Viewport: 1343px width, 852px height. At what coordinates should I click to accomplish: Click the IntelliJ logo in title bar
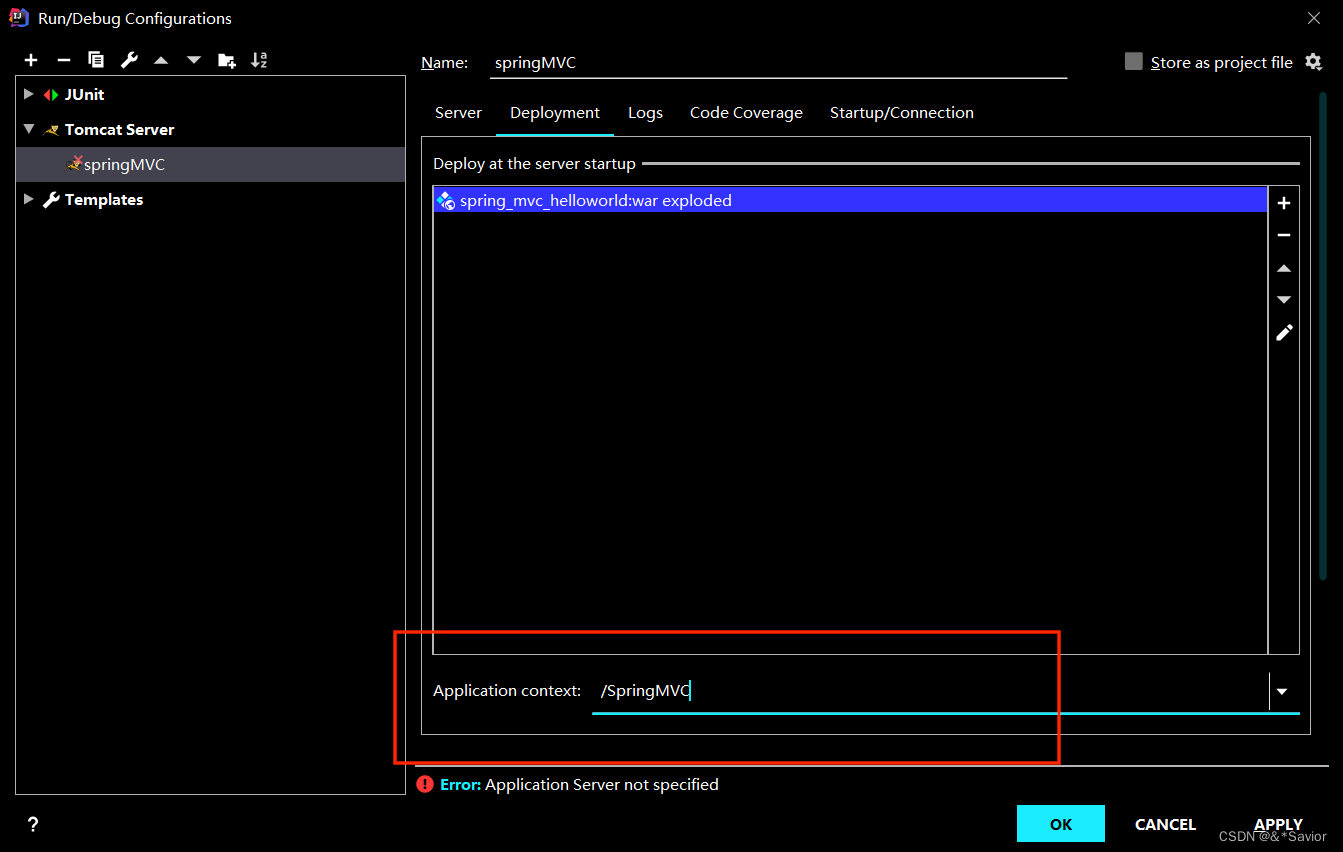19,17
